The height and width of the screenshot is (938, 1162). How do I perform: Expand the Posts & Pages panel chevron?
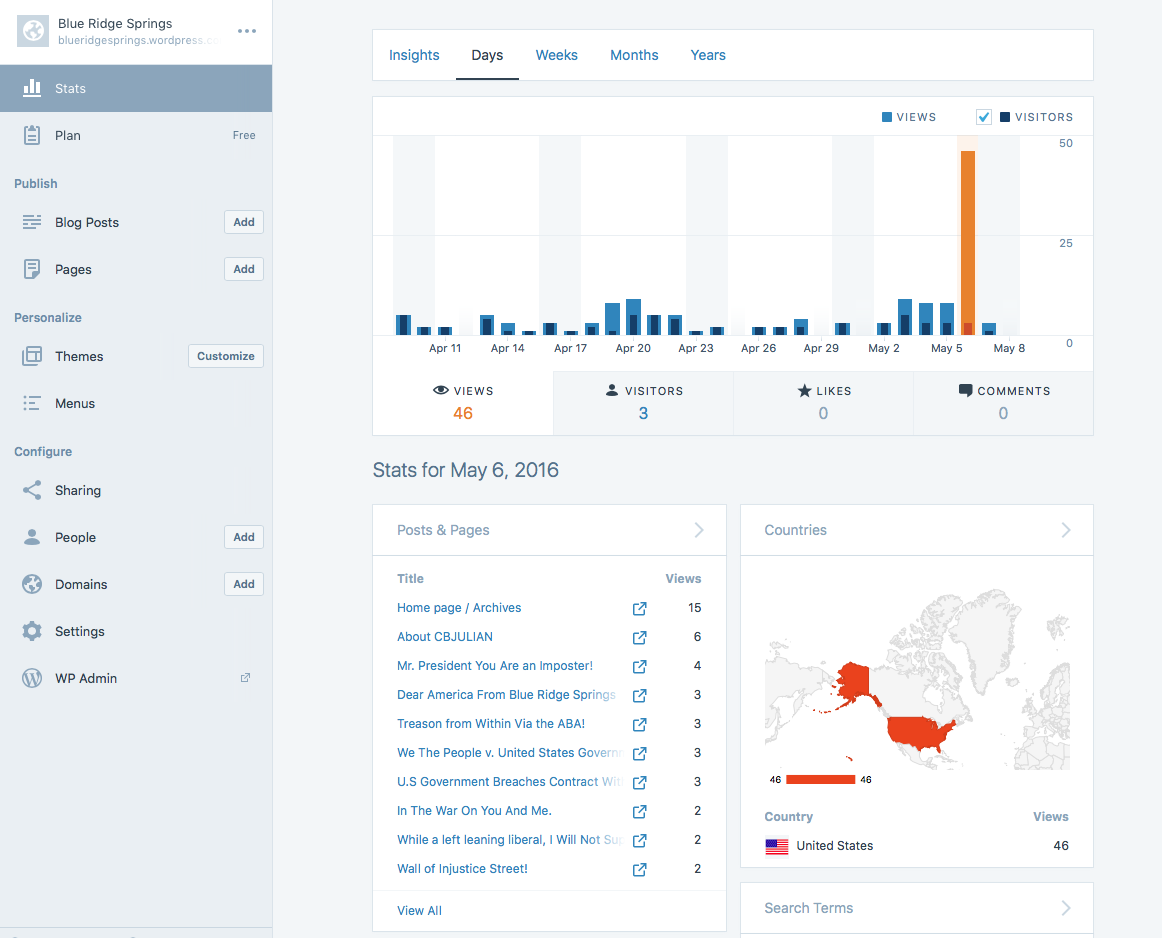pos(699,530)
